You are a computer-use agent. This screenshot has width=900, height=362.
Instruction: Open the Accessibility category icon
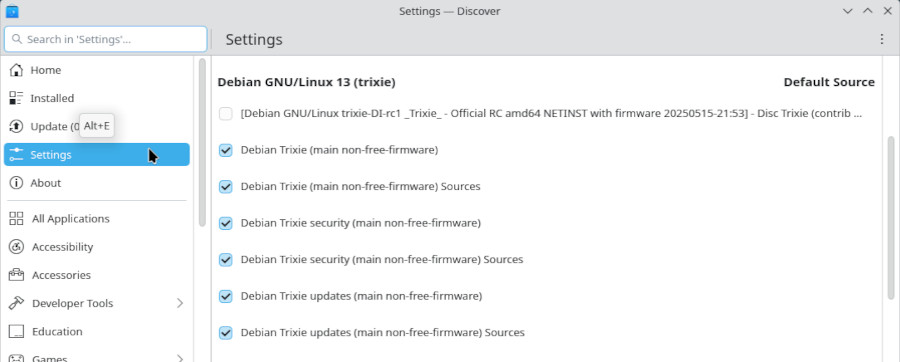point(17,247)
